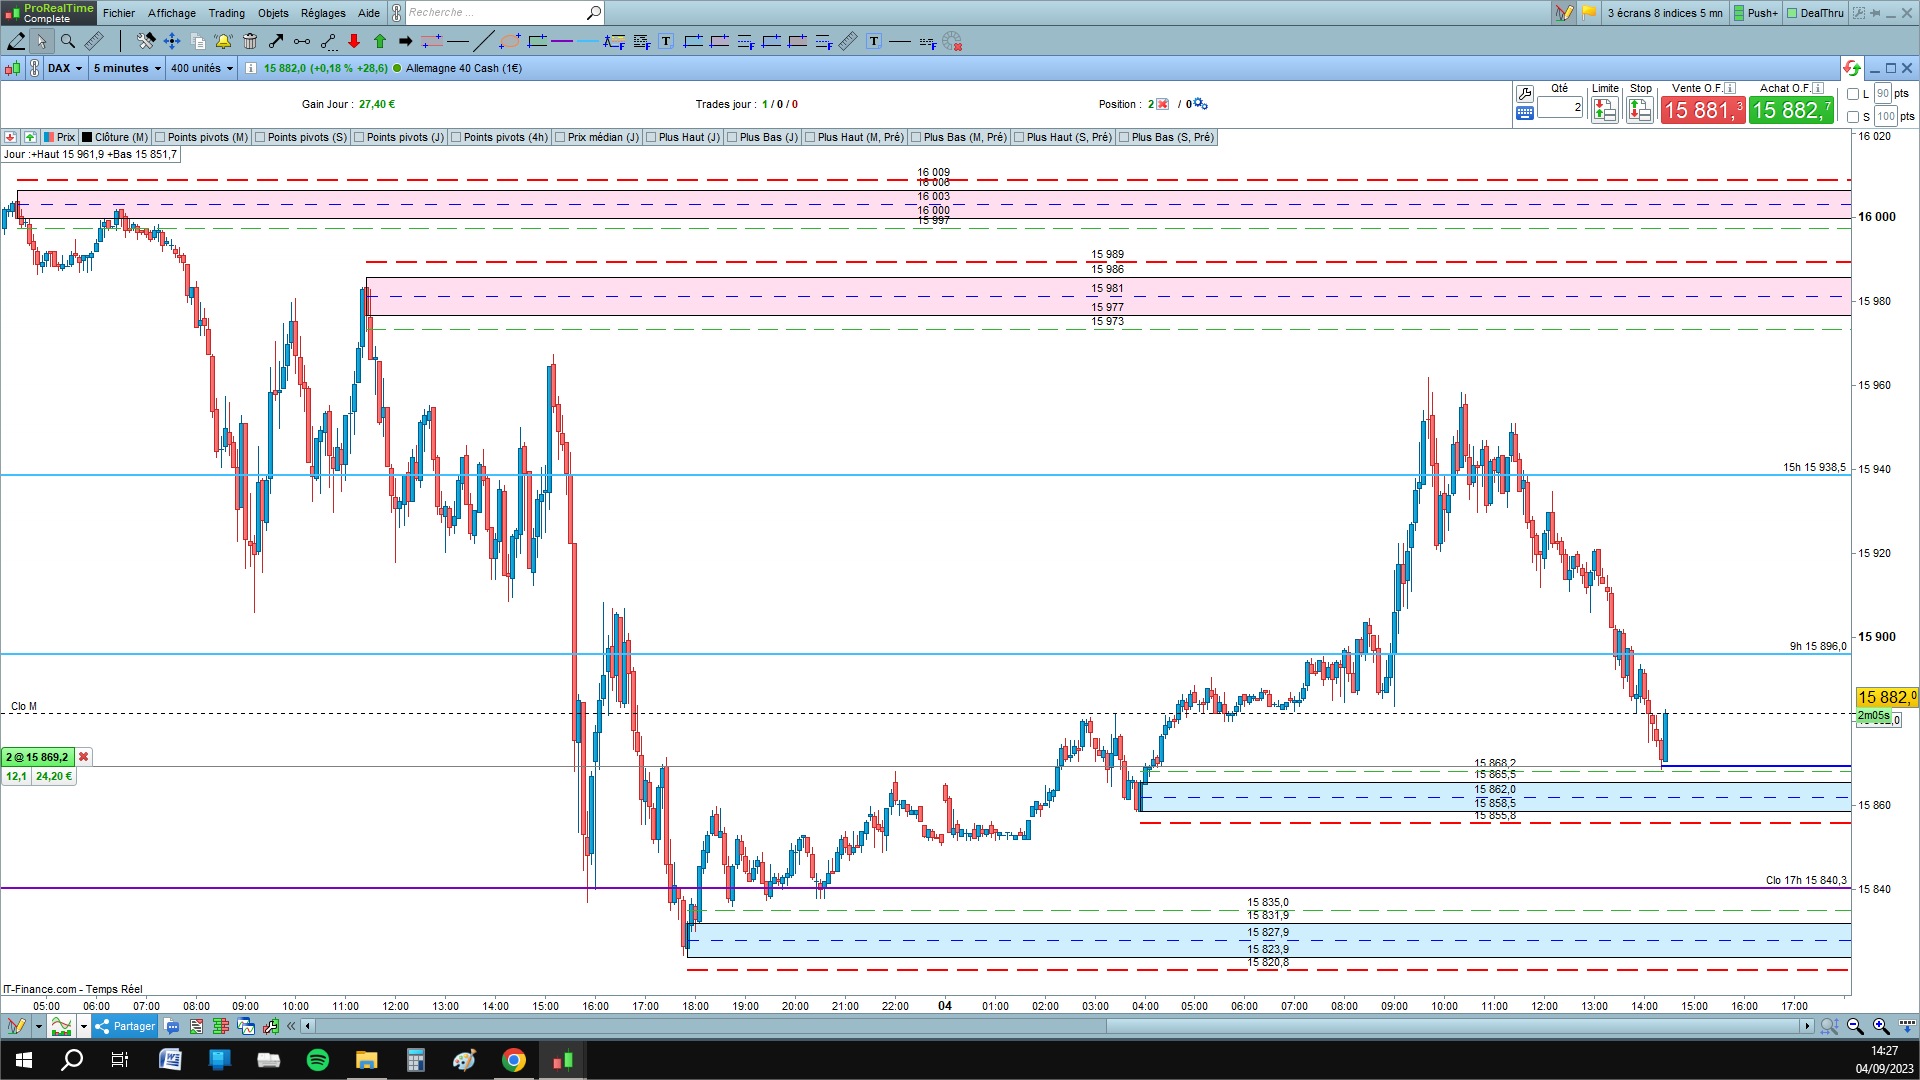This screenshot has height=1080, width=1920.
Task: Open the 400 unités dropdown
Action: click(201, 68)
